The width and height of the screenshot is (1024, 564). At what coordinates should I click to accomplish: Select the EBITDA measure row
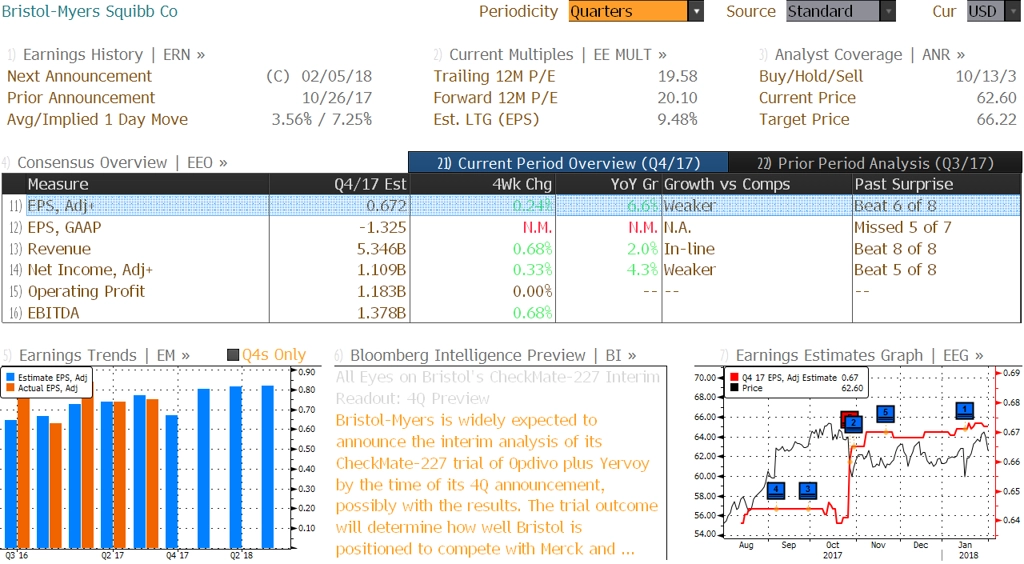511,313
